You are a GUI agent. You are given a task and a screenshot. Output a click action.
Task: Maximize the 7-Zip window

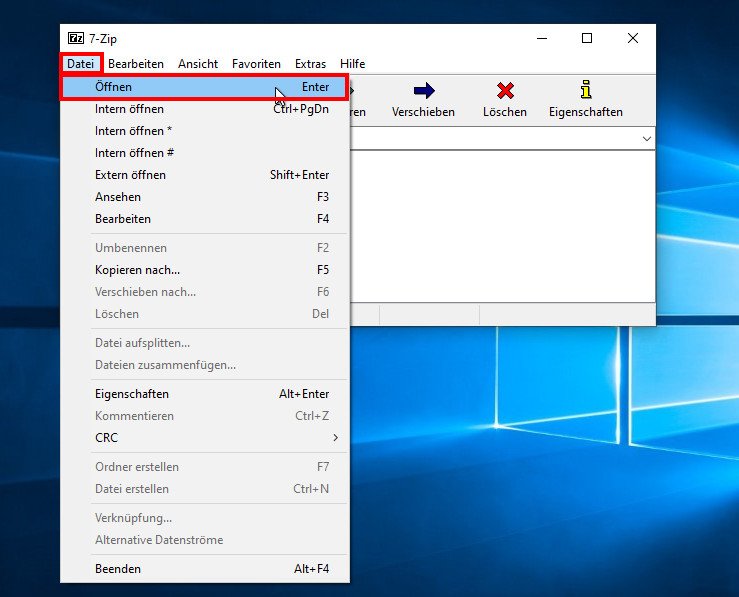(x=587, y=38)
